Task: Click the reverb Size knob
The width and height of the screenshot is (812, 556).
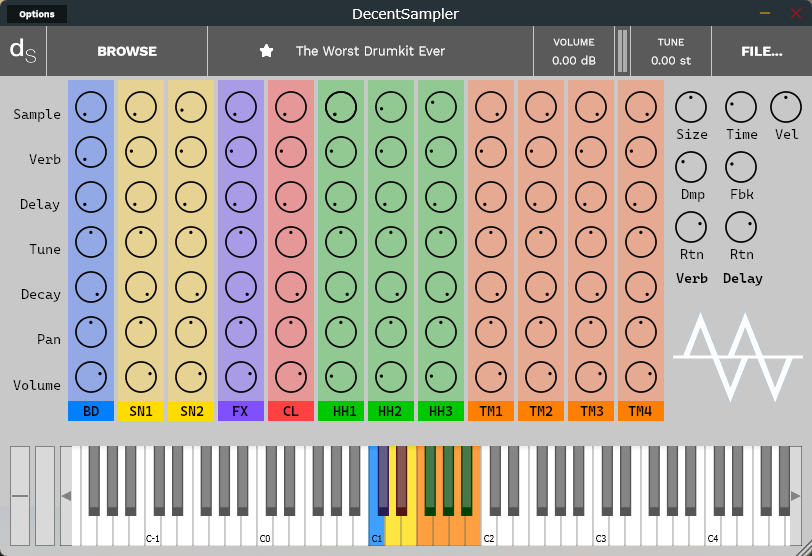Action: tap(691, 107)
